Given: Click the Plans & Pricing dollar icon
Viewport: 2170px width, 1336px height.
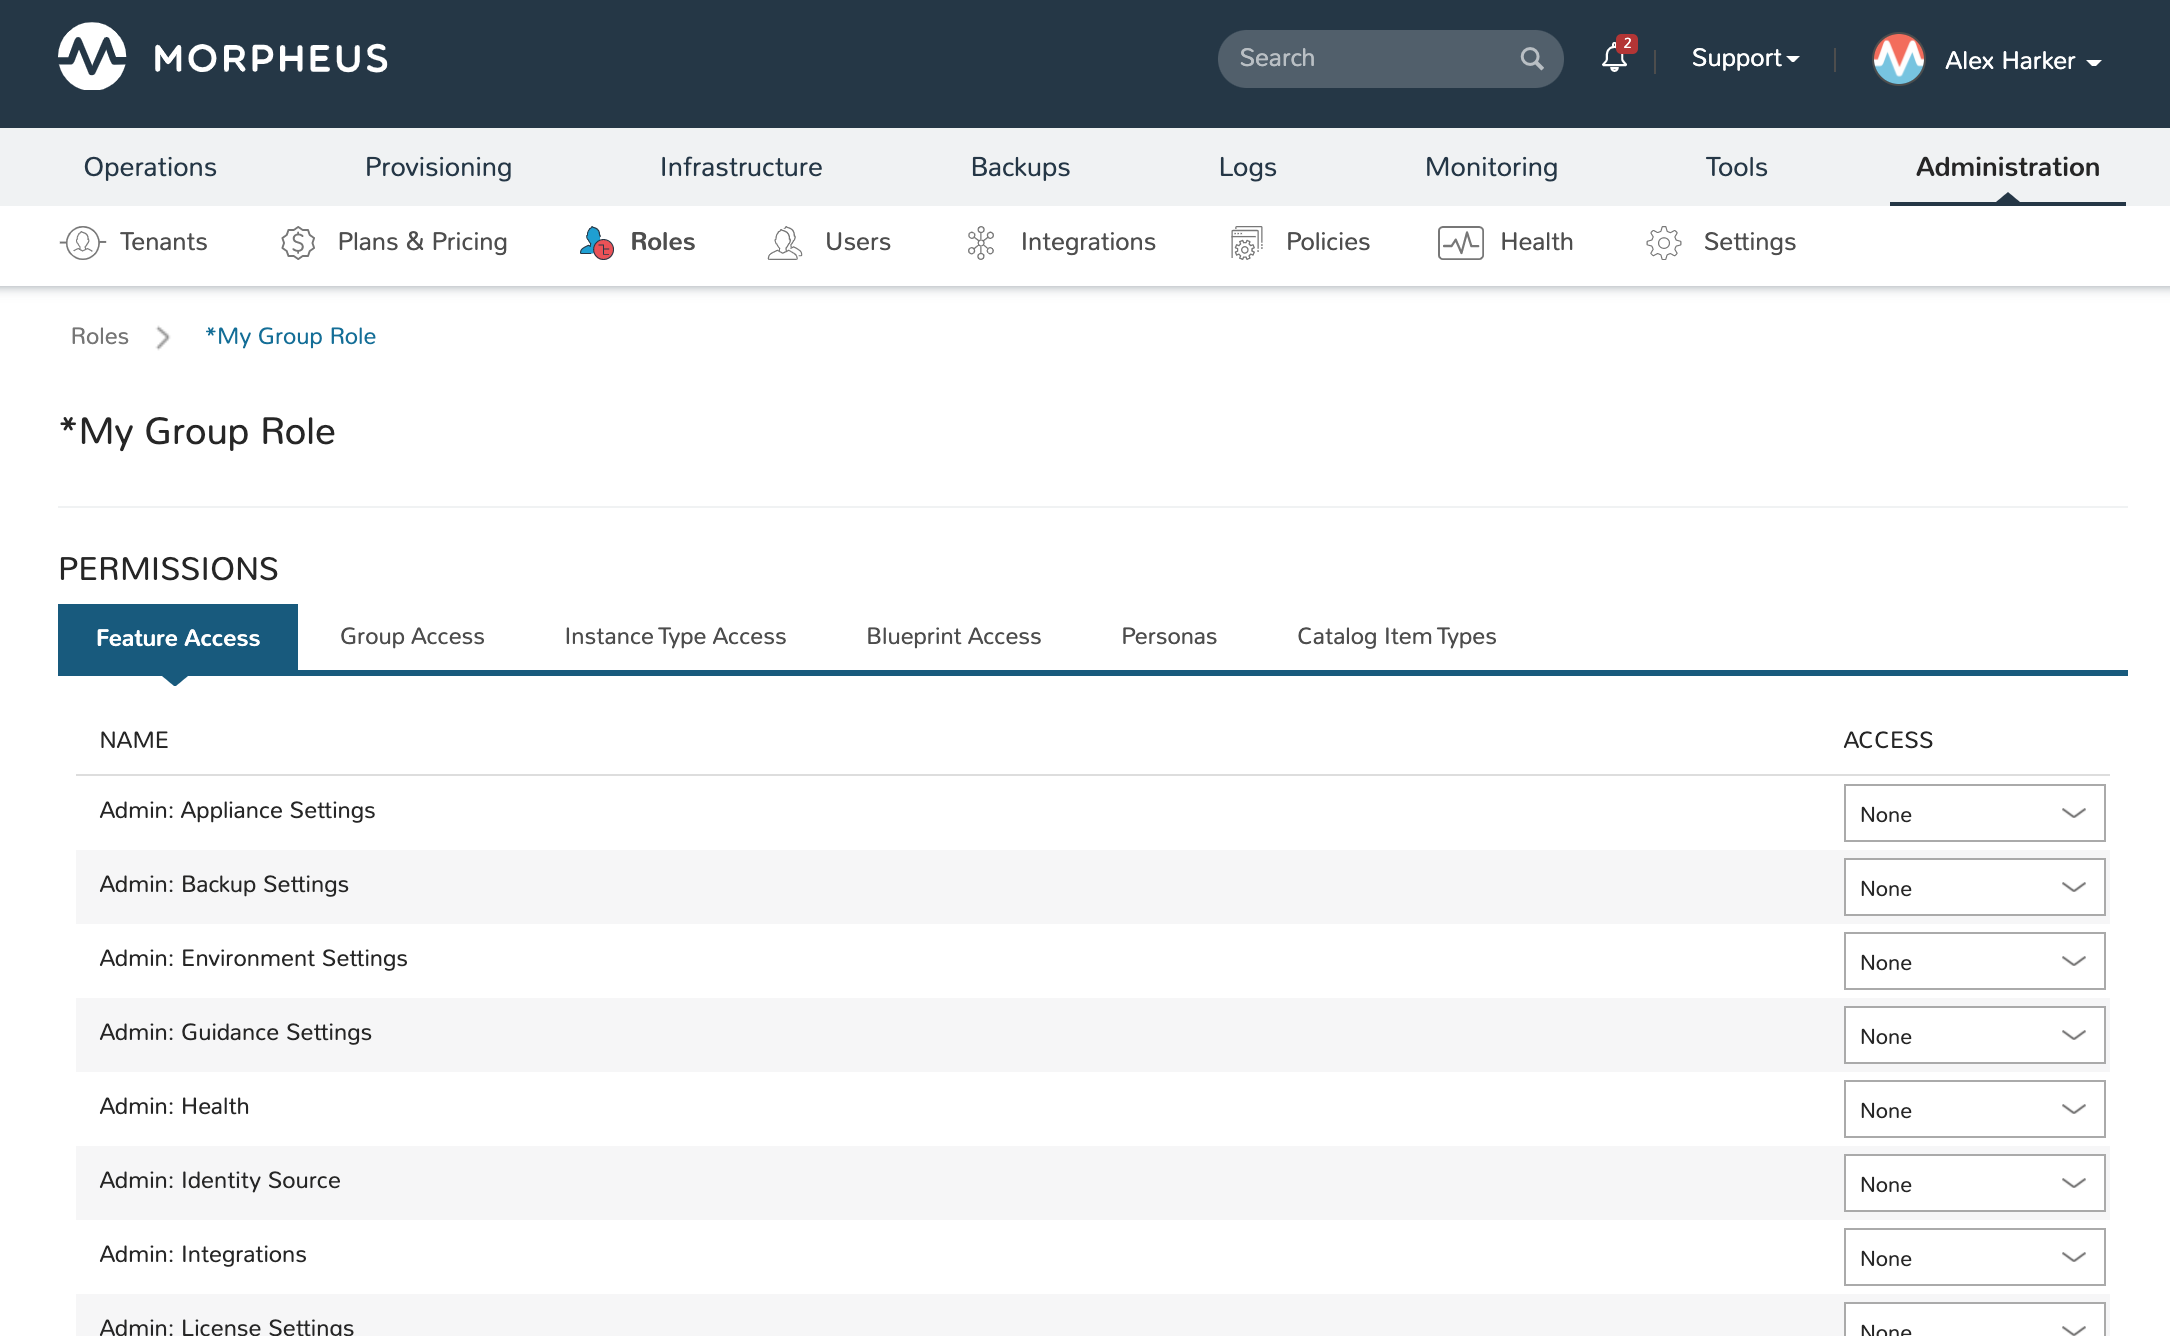Looking at the screenshot, I should coord(298,242).
